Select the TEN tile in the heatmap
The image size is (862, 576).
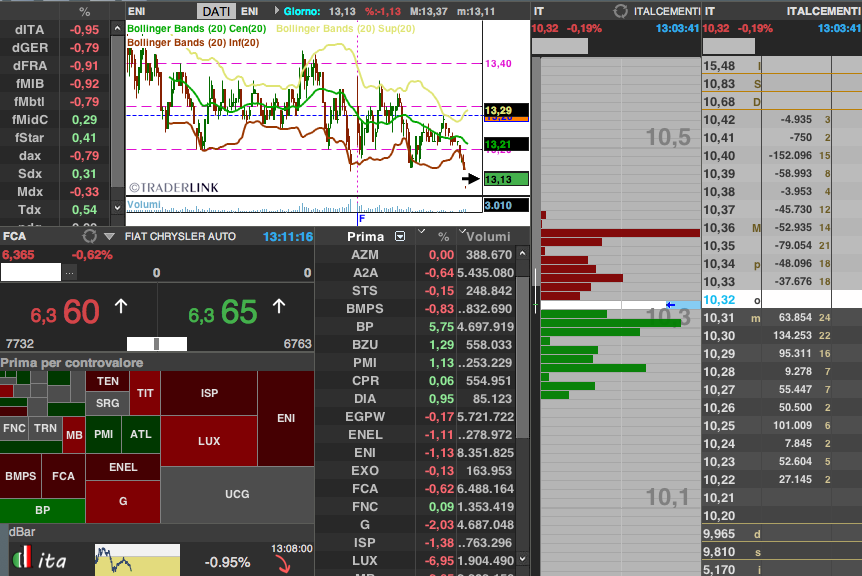coord(108,381)
